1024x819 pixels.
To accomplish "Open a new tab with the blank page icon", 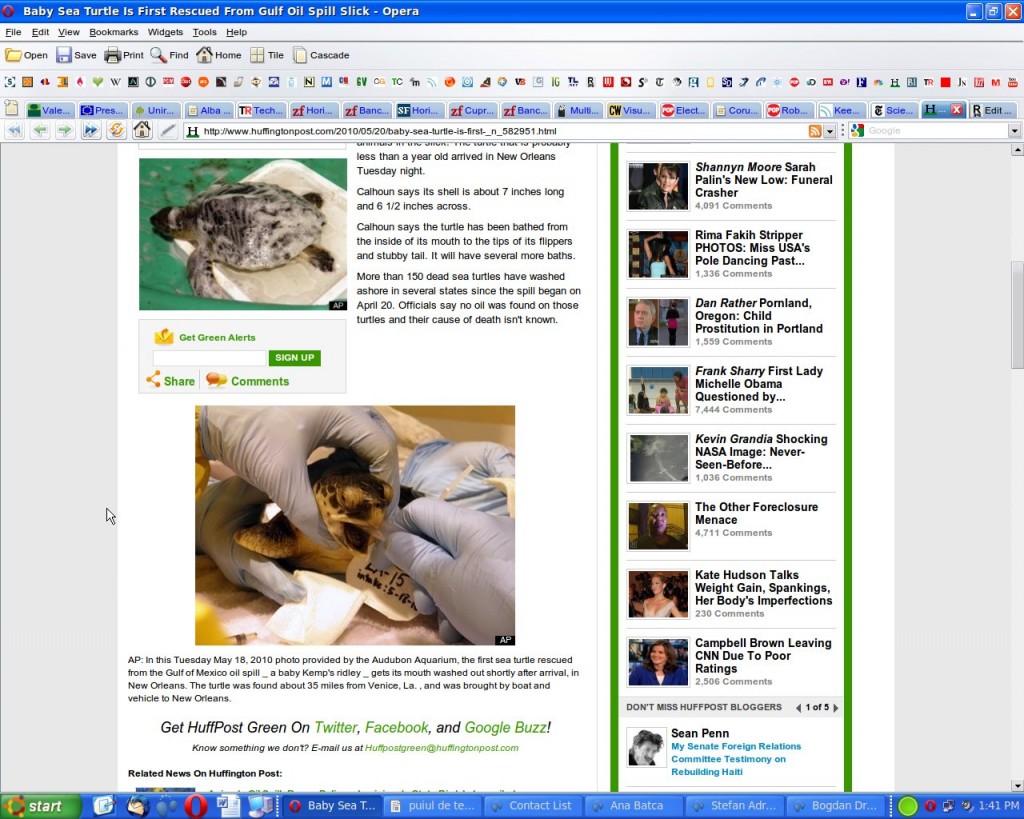I will pyautogui.click(x=10, y=109).
